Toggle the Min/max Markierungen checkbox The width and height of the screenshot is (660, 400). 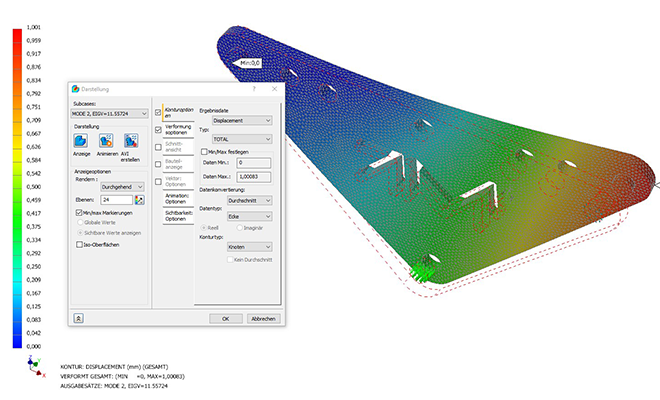coord(79,213)
